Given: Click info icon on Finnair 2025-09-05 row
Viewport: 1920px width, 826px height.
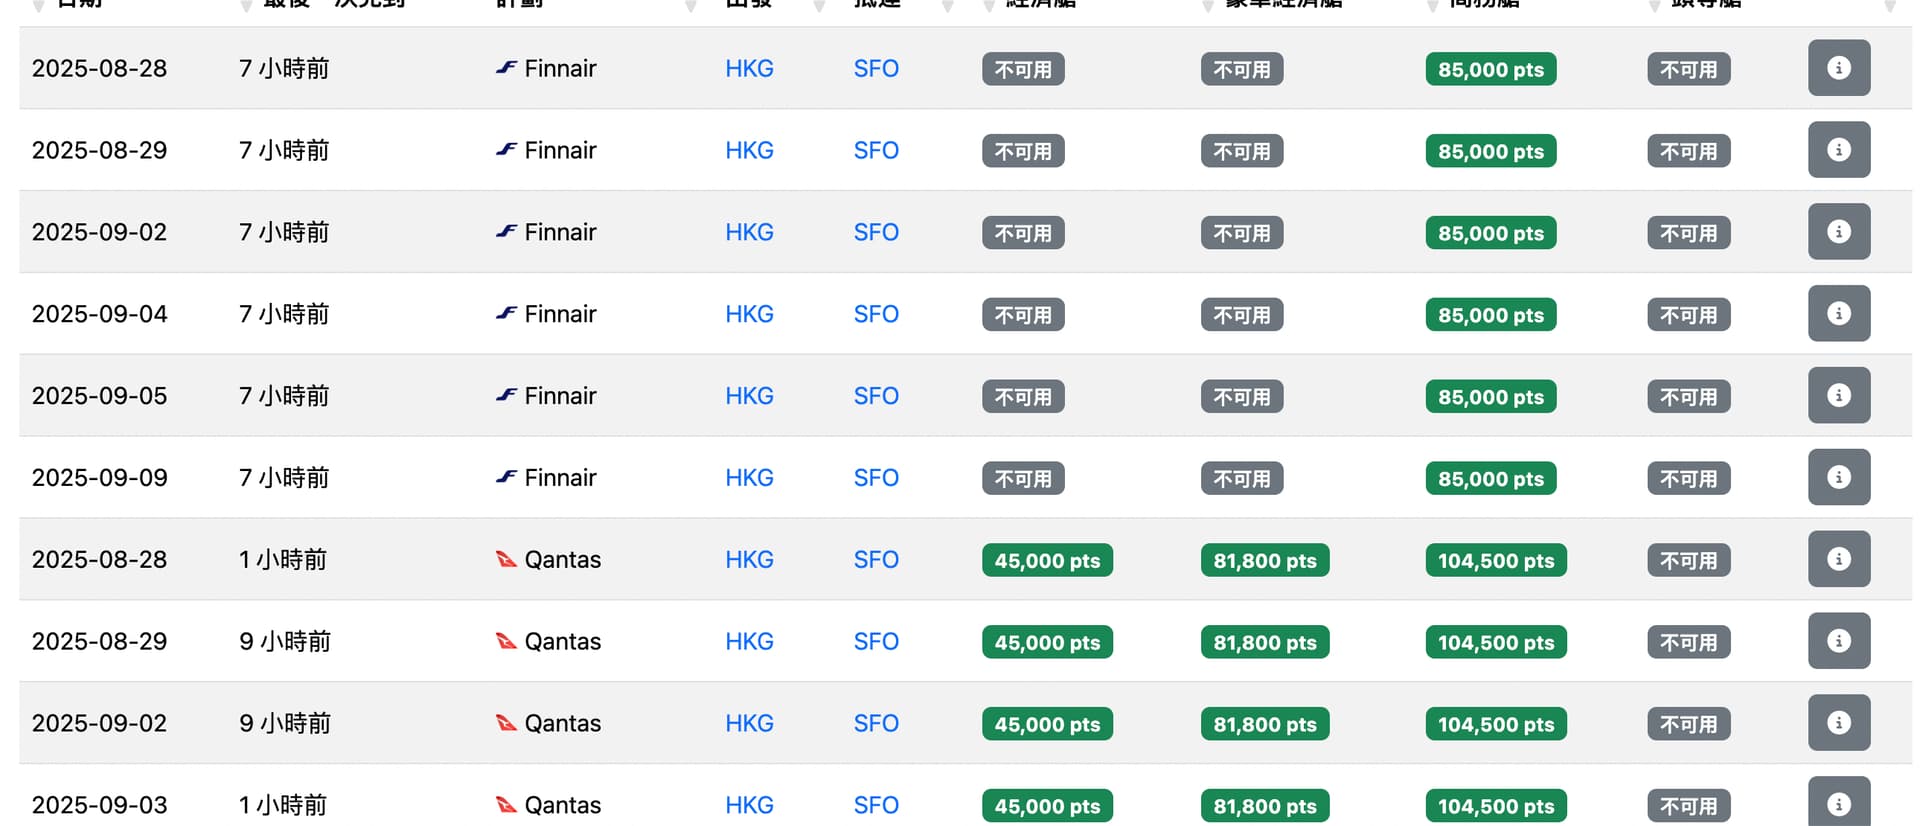Looking at the screenshot, I should (1838, 396).
